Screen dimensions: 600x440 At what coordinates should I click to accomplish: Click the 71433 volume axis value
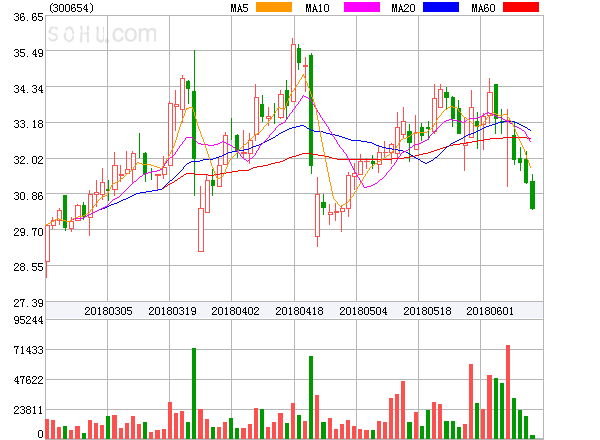pyautogui.click(x=29, y=350)
